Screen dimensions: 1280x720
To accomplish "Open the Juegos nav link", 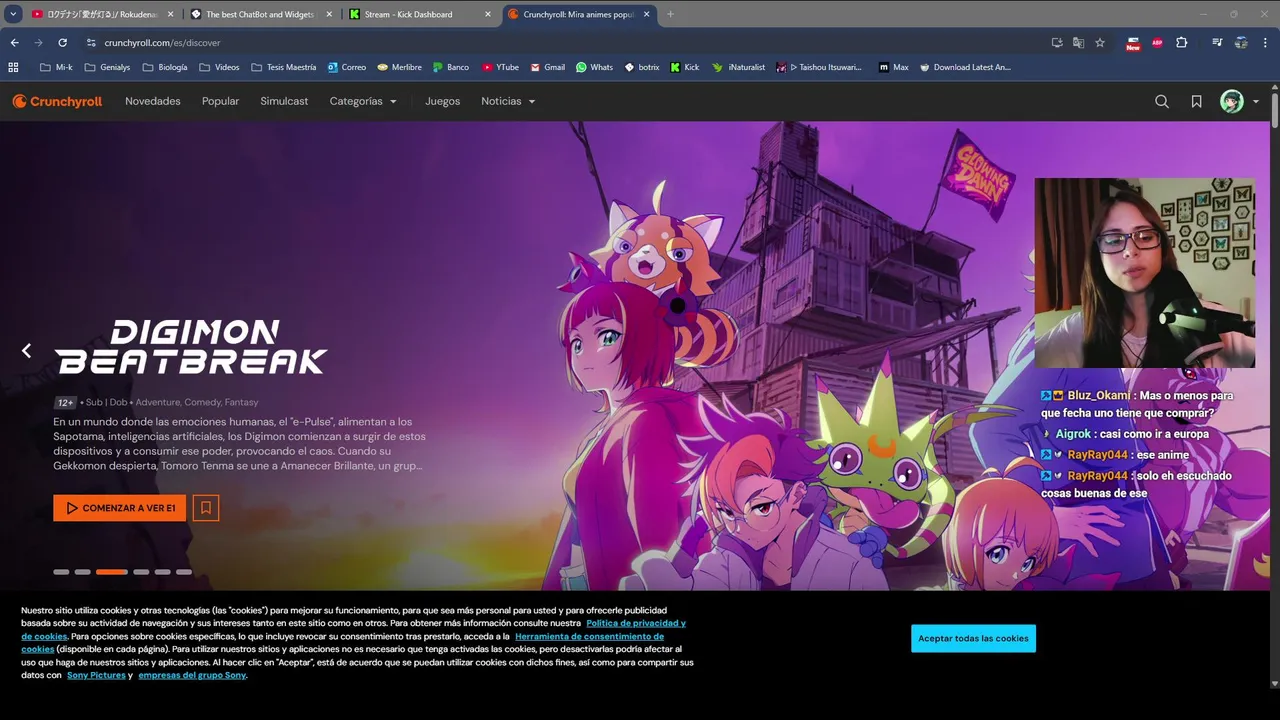I will pyautogui.click(x=442, y=101).
